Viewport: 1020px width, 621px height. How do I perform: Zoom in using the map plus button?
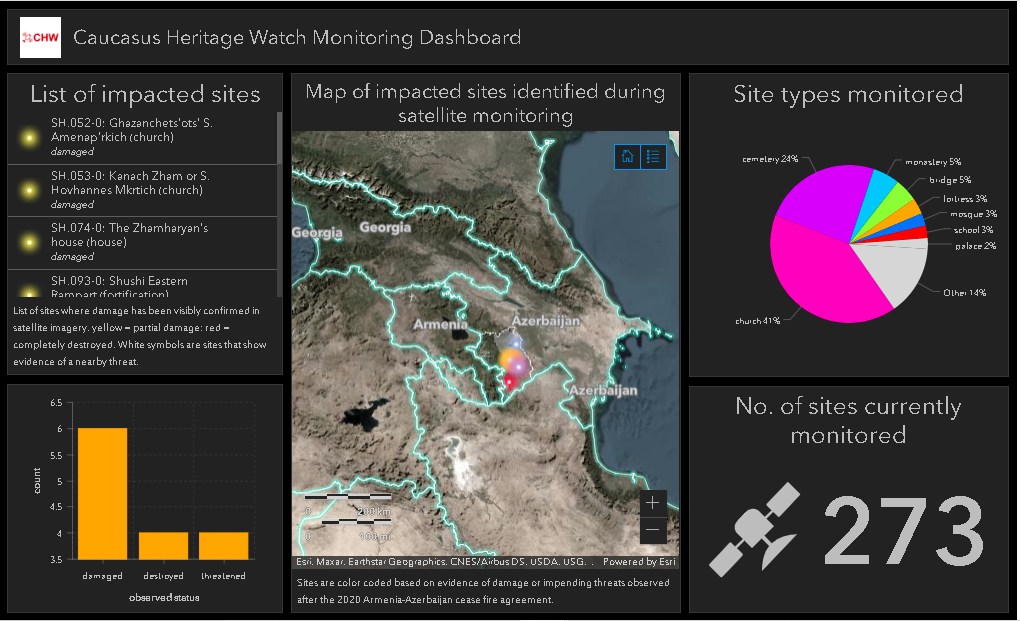click(x=653, y=503)
